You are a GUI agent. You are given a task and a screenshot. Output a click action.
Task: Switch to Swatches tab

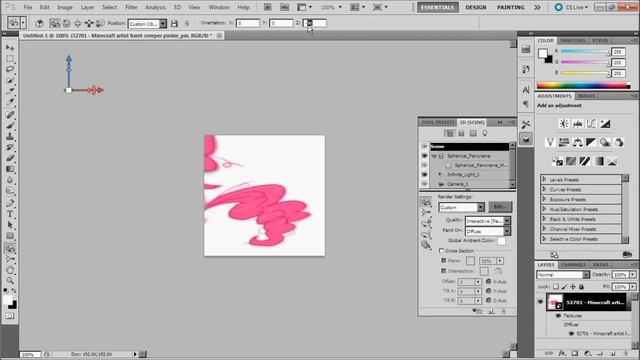[572, 40]
